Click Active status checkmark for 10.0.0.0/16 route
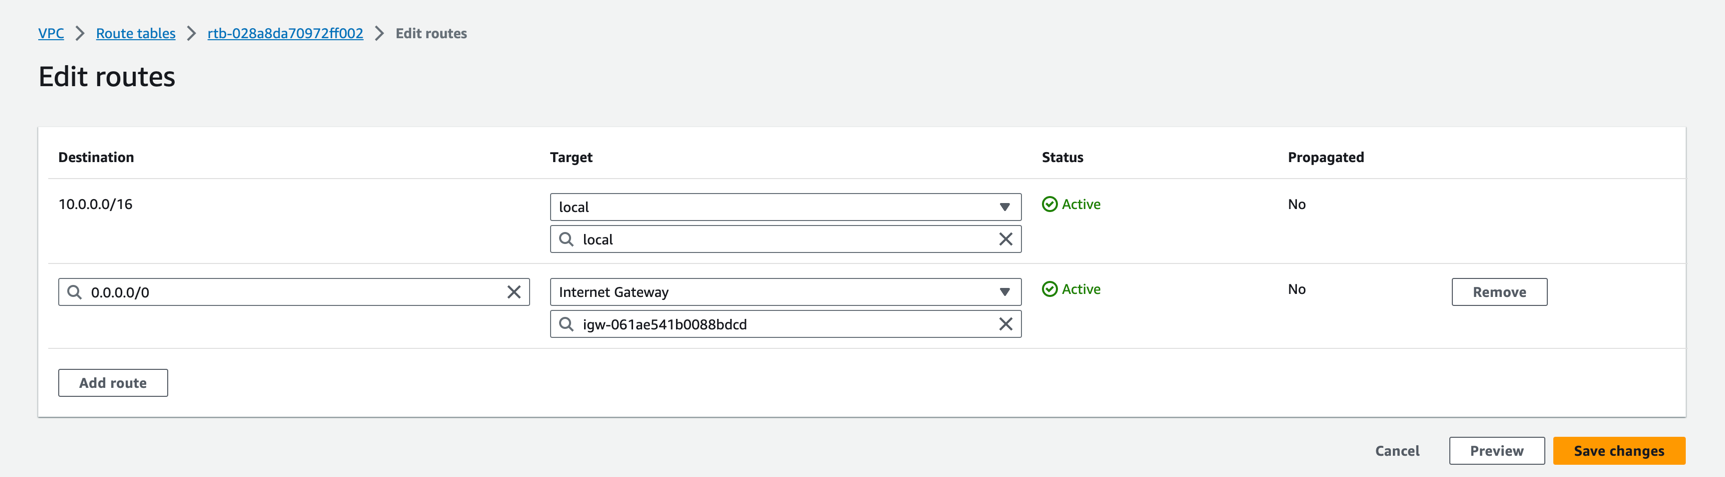 point(1049,204)
